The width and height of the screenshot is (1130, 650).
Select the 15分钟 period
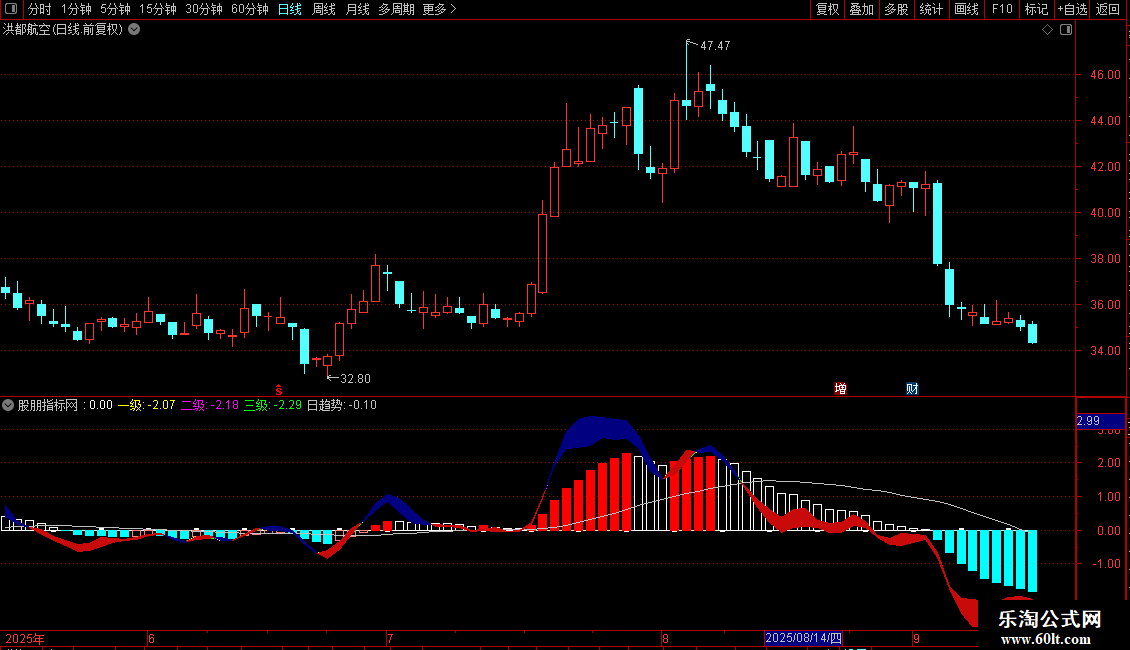point(158,9)
